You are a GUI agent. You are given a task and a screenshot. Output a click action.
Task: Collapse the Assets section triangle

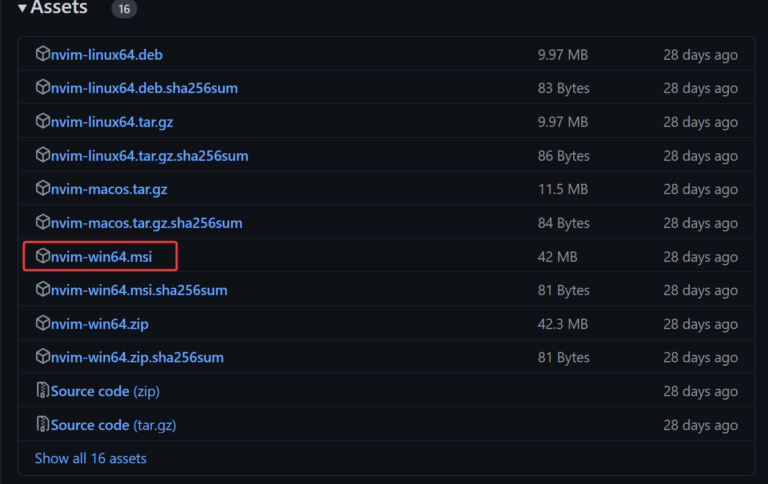[22, 8]
